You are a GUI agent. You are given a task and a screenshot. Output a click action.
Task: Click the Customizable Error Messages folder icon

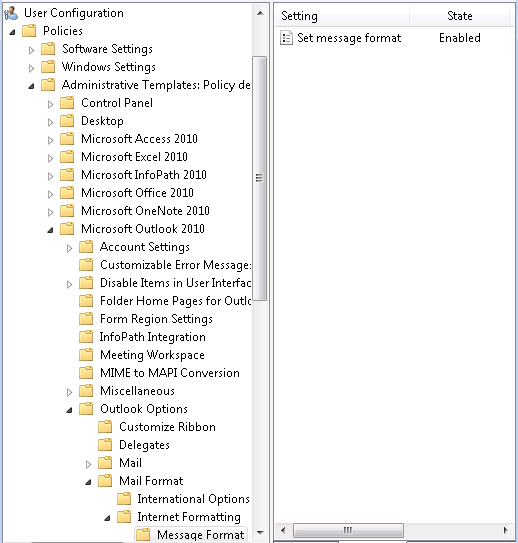click(86, 265)
